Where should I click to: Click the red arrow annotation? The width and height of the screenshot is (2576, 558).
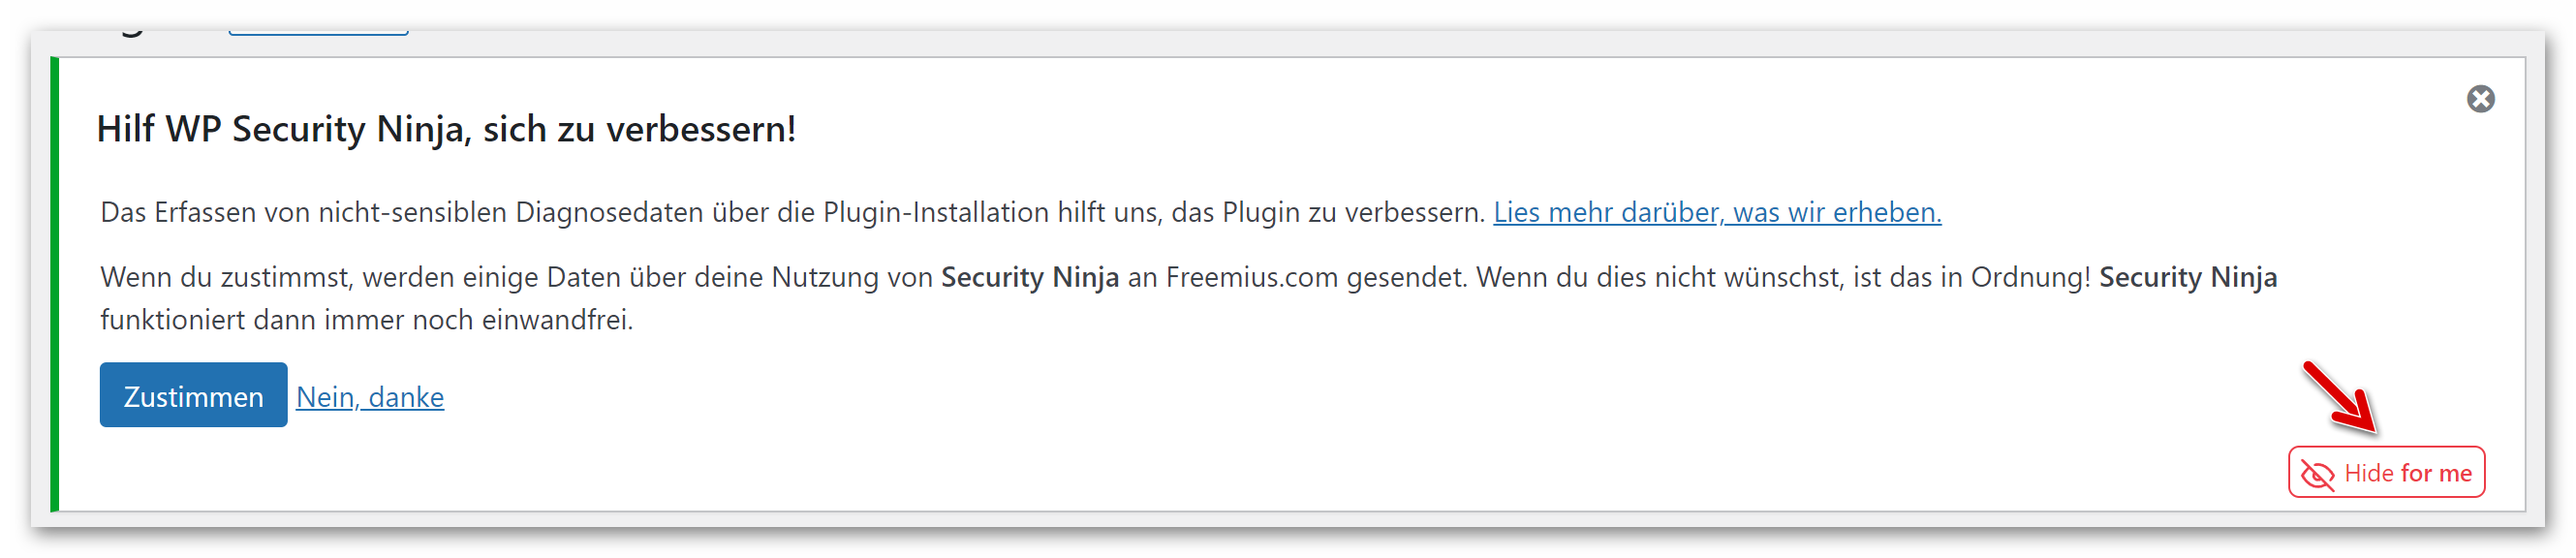click(2340, 398)
